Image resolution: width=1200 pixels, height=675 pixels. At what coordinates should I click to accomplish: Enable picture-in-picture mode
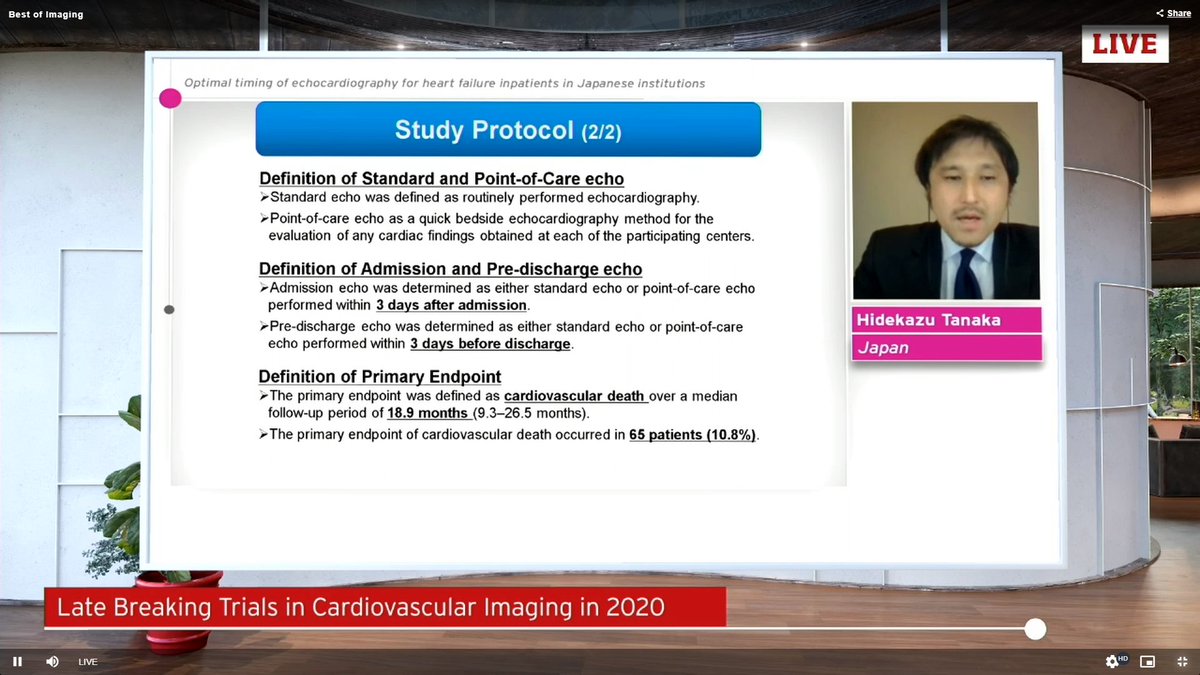click(x=1147, y=661)
